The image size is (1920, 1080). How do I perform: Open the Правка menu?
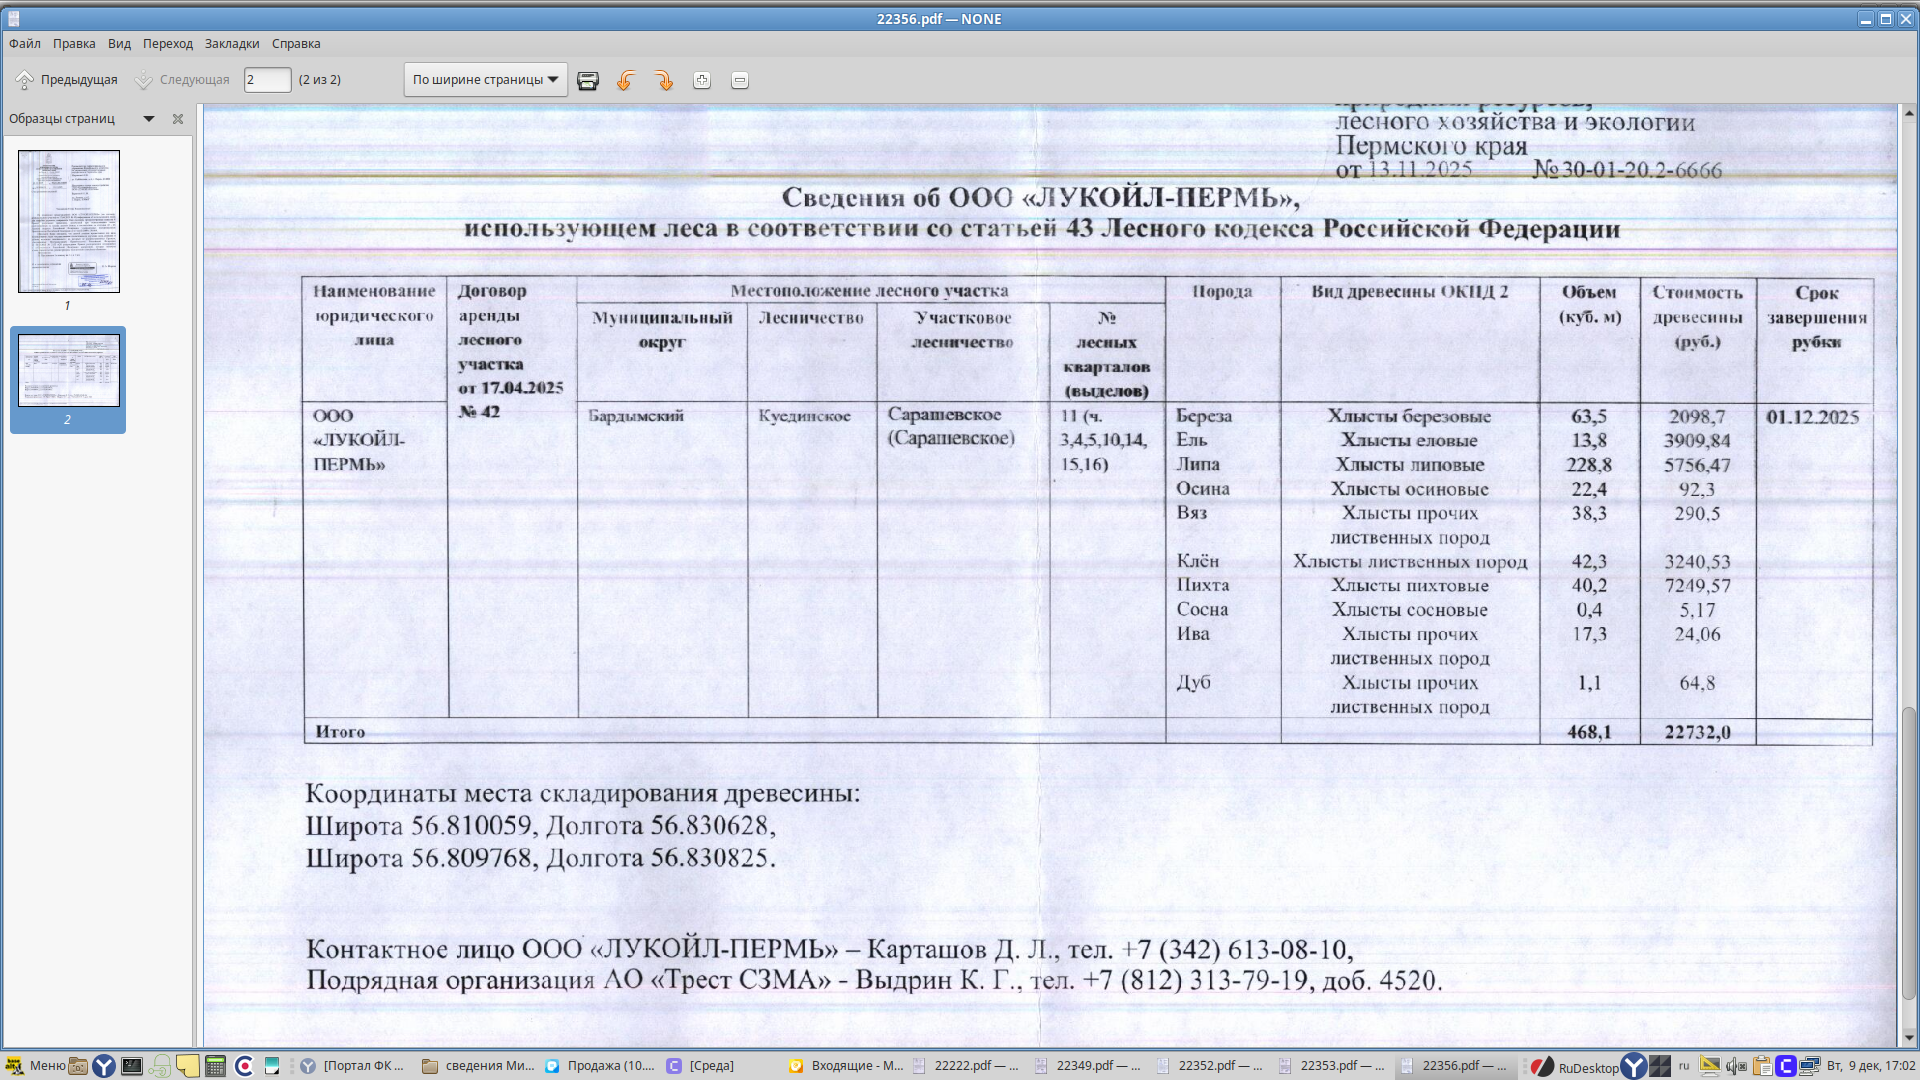point(74,44)
